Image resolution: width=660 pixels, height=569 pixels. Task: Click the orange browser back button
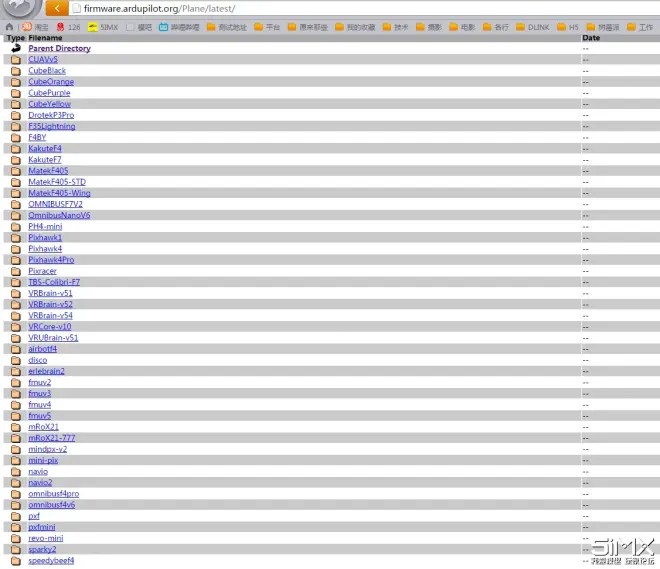(57, 8)
